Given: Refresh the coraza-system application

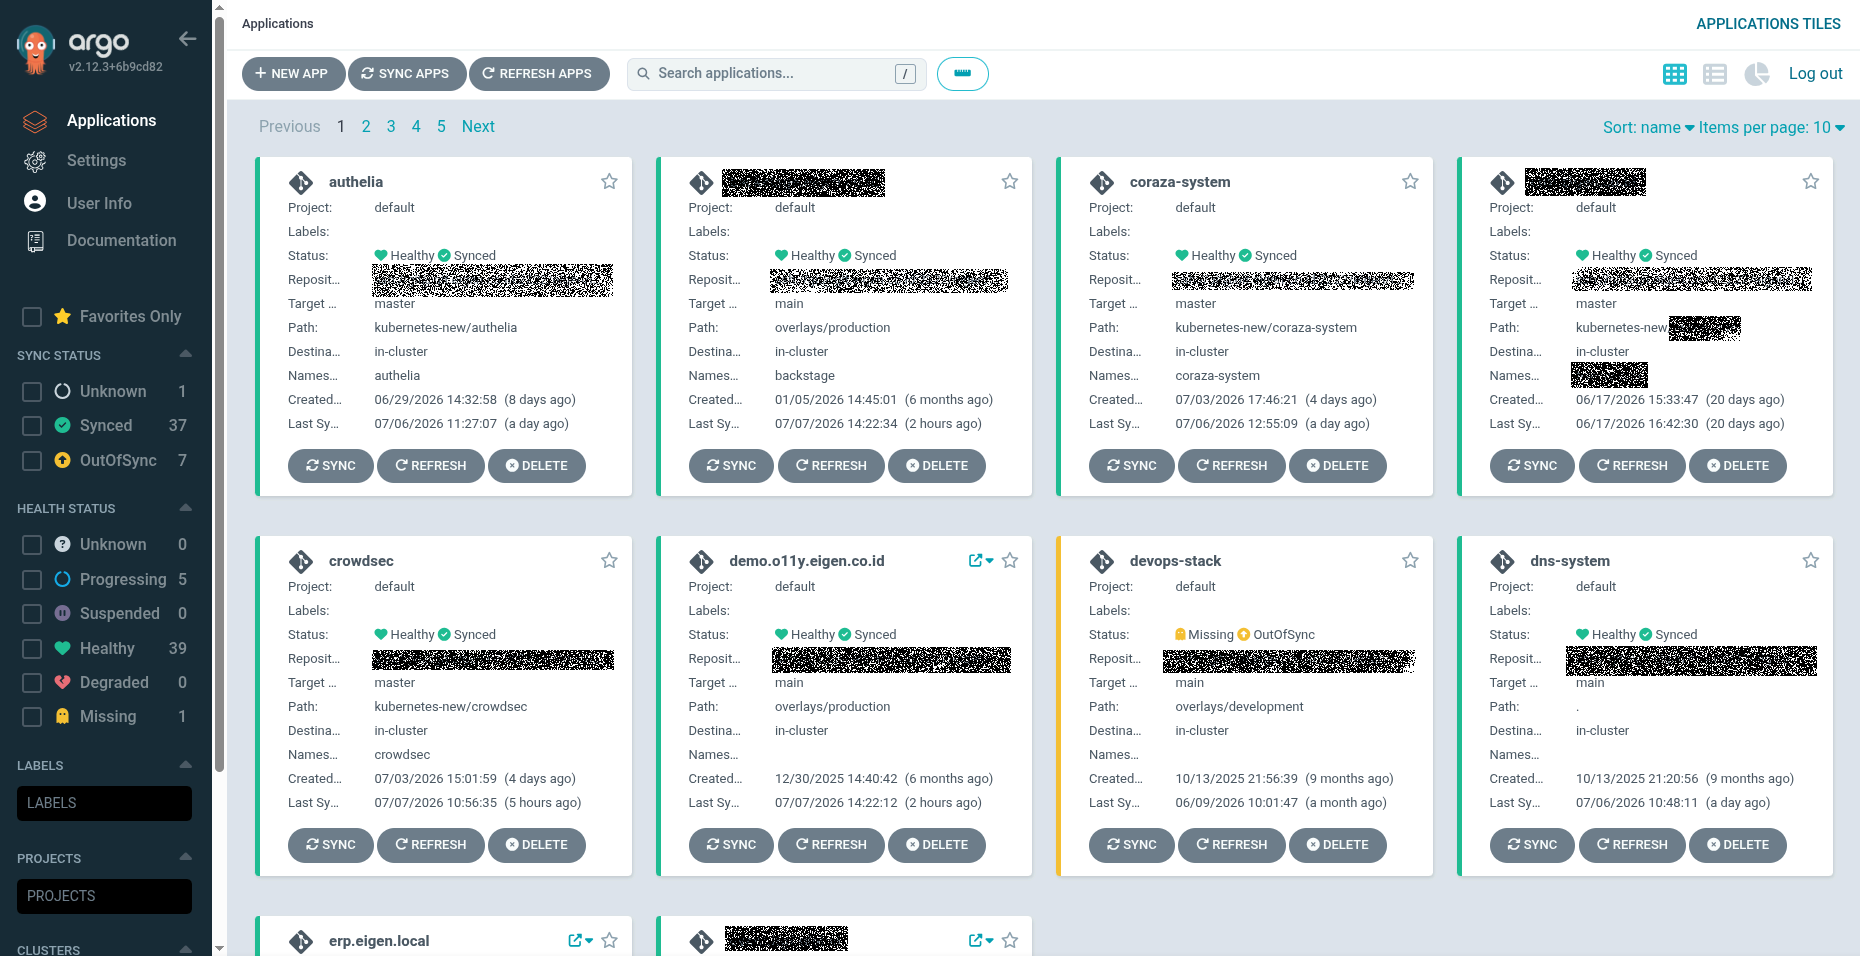Looking at the screenshot, I should point(1232,466).
